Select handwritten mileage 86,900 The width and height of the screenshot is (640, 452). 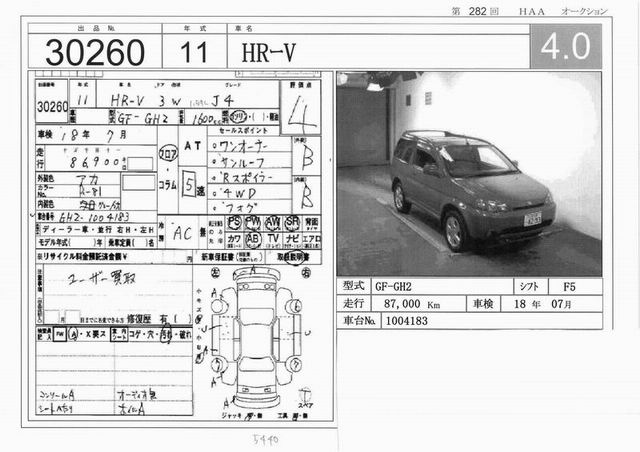[x=94, y=162]
